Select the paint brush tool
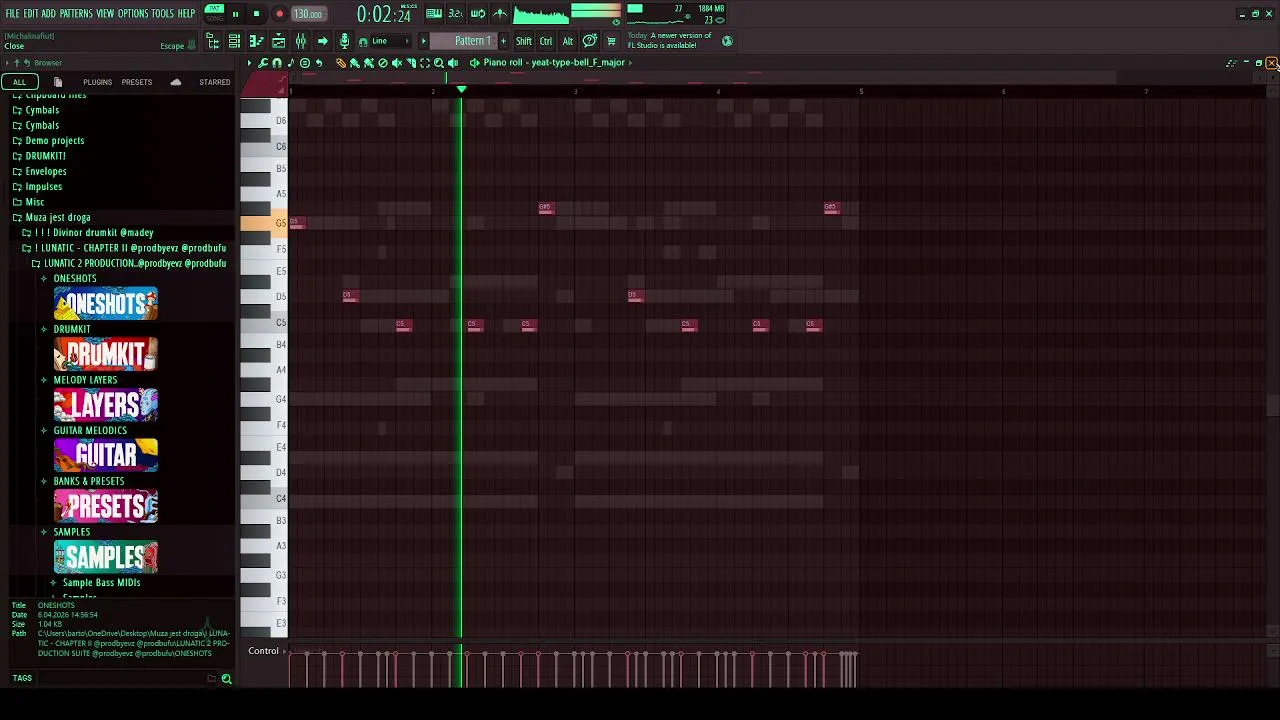 click(x=355, y=63)
